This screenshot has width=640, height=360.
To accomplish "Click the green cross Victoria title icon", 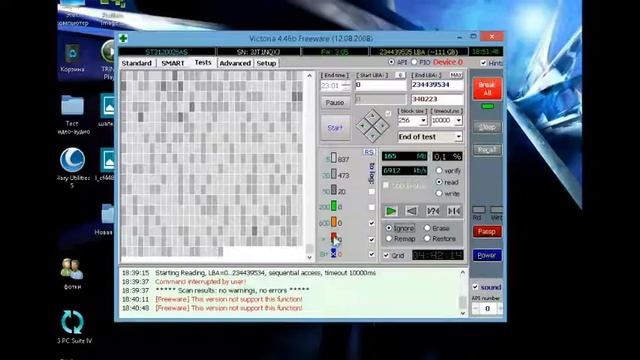I will tap(123, 38).
